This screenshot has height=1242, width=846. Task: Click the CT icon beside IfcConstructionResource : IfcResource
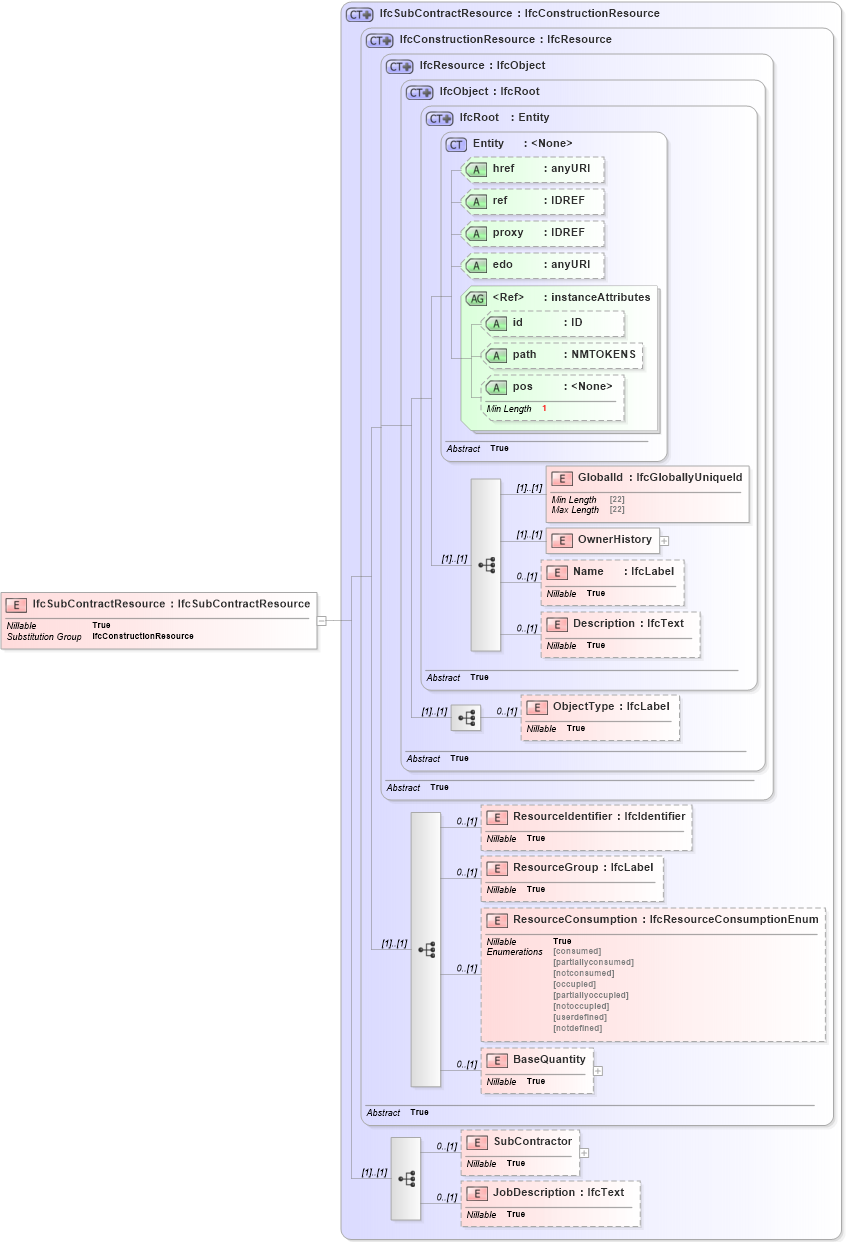(377, 40)
